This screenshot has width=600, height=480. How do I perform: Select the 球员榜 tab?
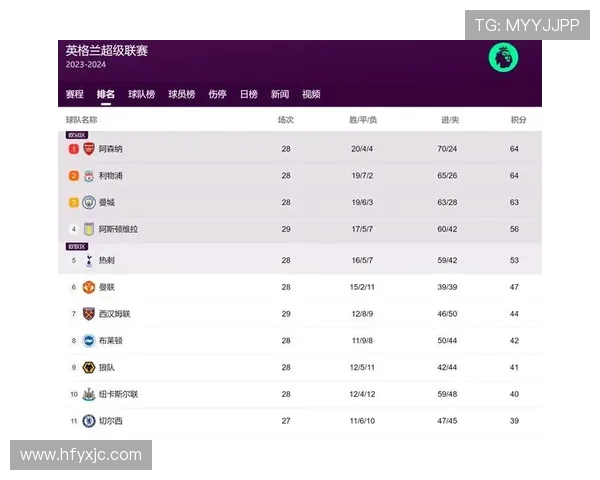181,94
